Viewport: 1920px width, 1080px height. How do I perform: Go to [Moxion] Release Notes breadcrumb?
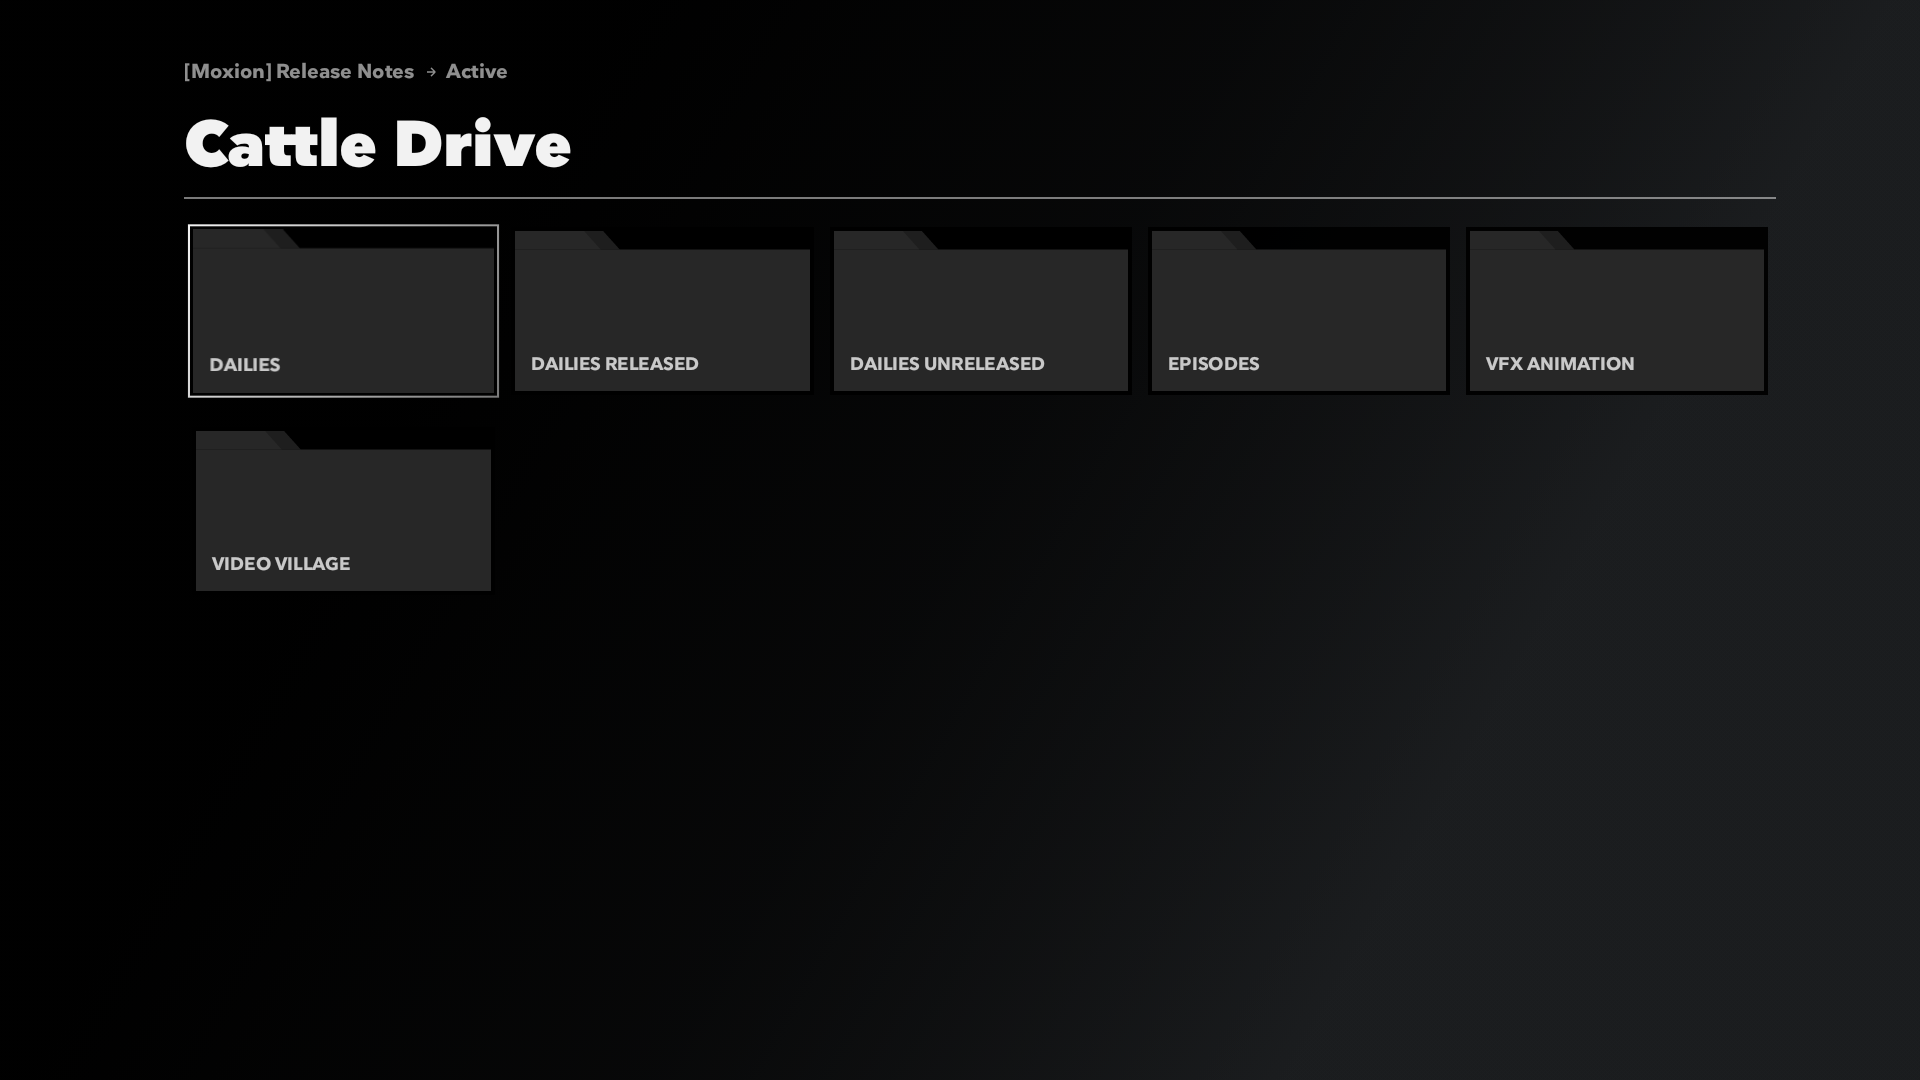point(299,71)
